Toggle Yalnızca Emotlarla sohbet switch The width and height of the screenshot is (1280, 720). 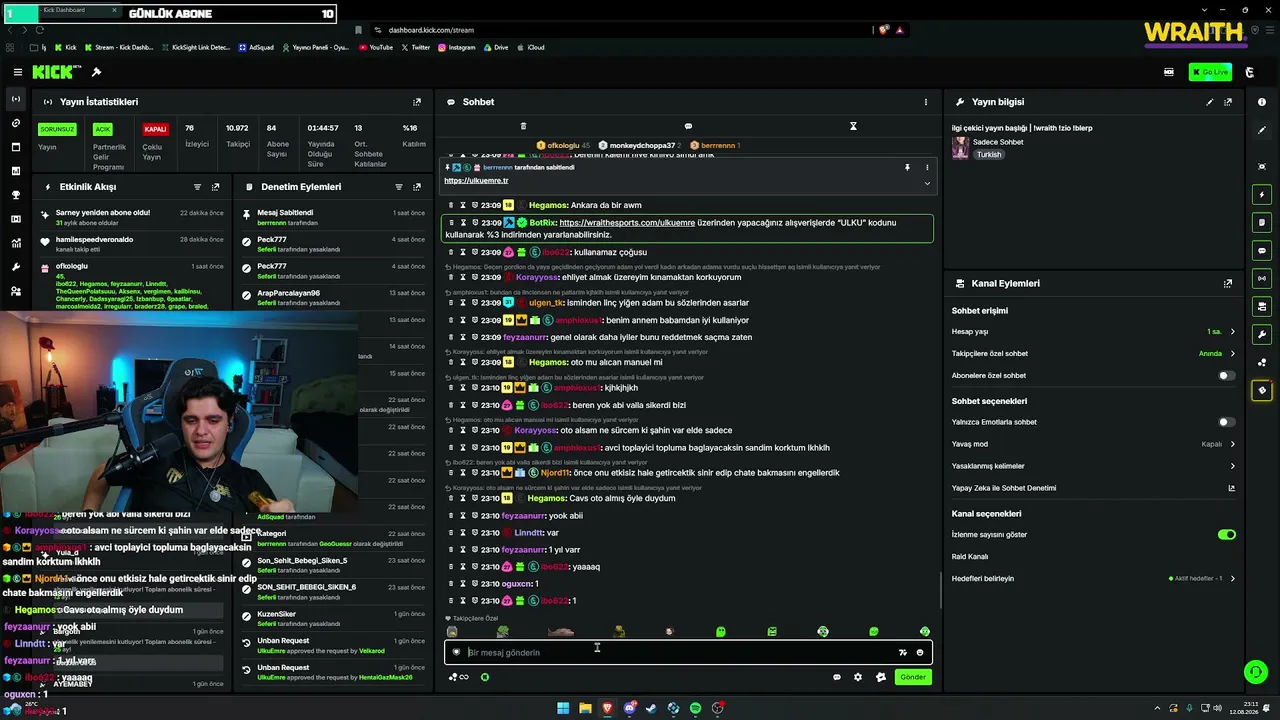(x=1226, y=422)
